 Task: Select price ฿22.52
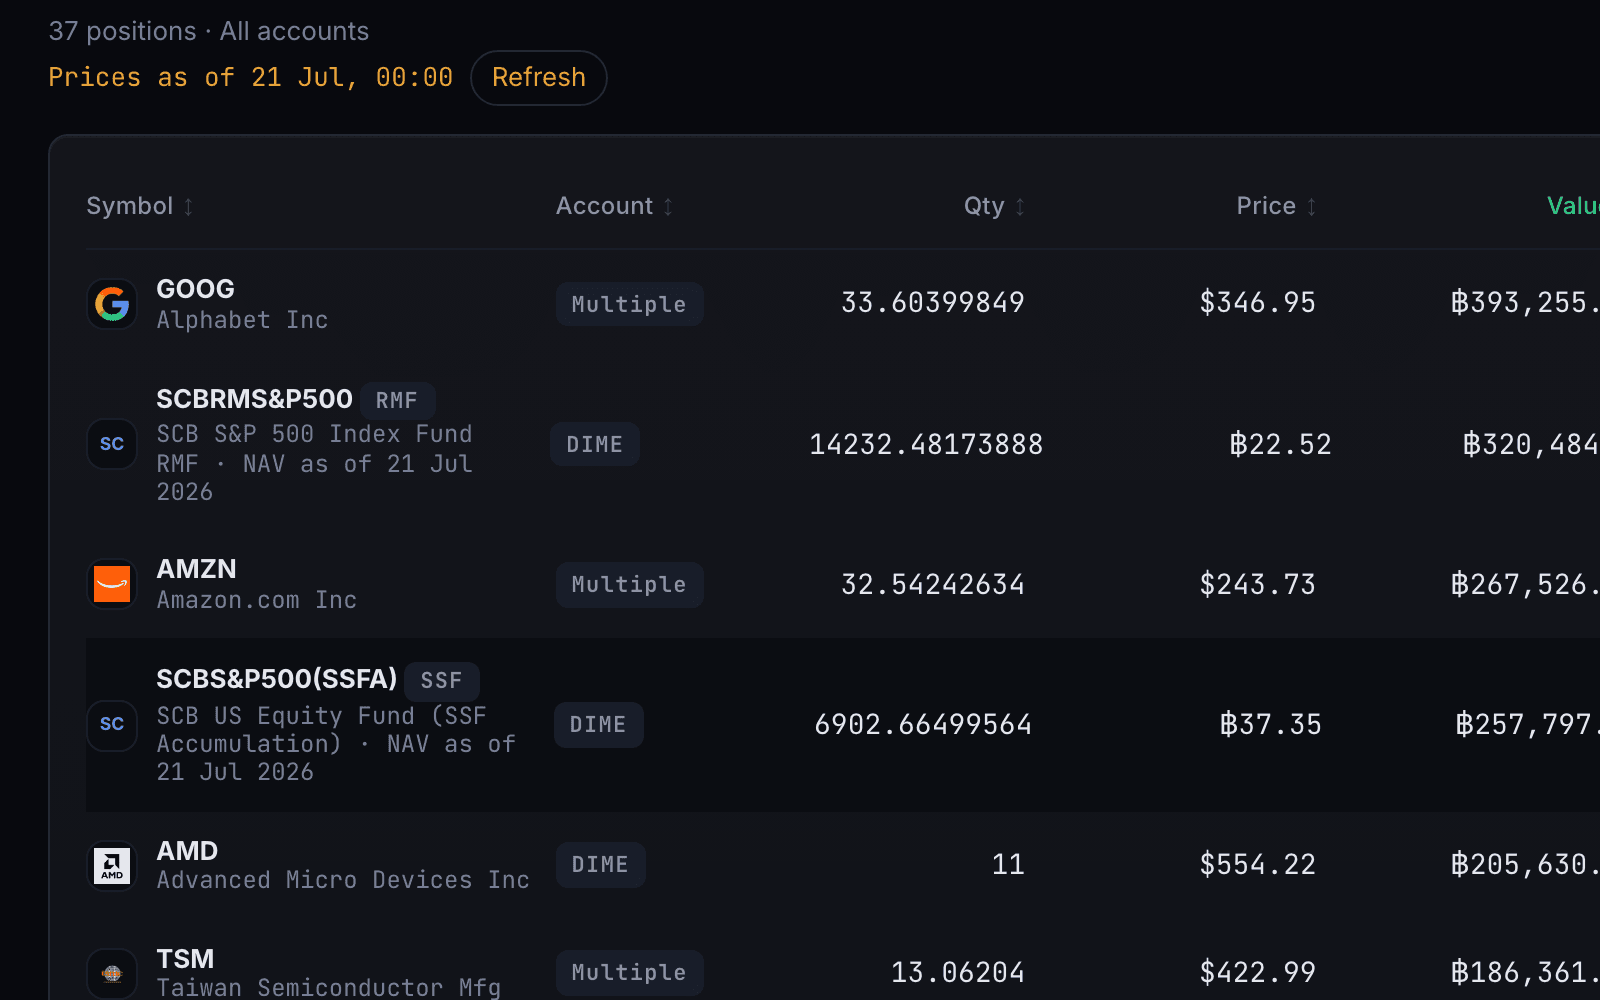(x=1280, y=444)
